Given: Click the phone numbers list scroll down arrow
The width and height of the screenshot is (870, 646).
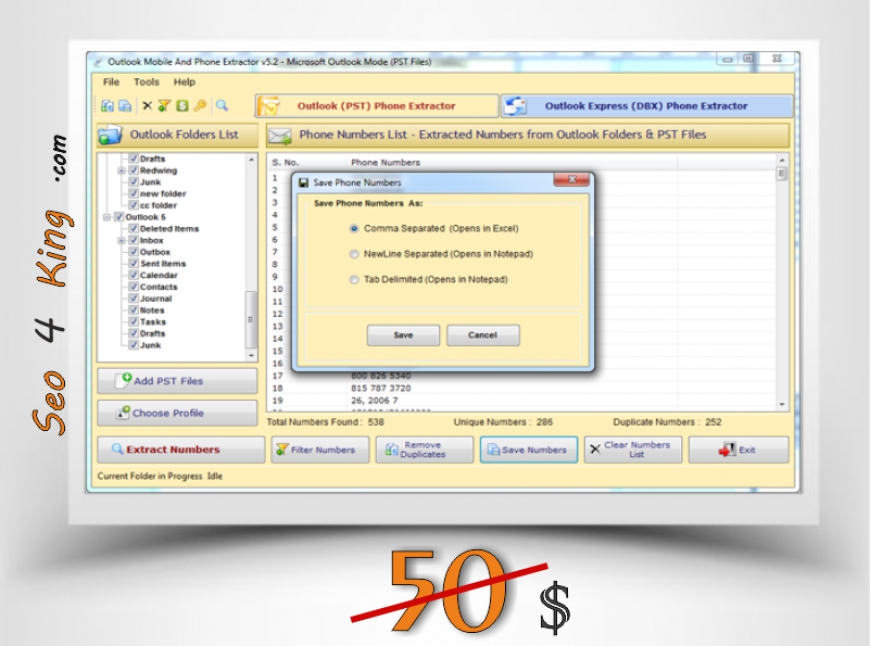Looking at the screenshot, I should click(782, 405).
